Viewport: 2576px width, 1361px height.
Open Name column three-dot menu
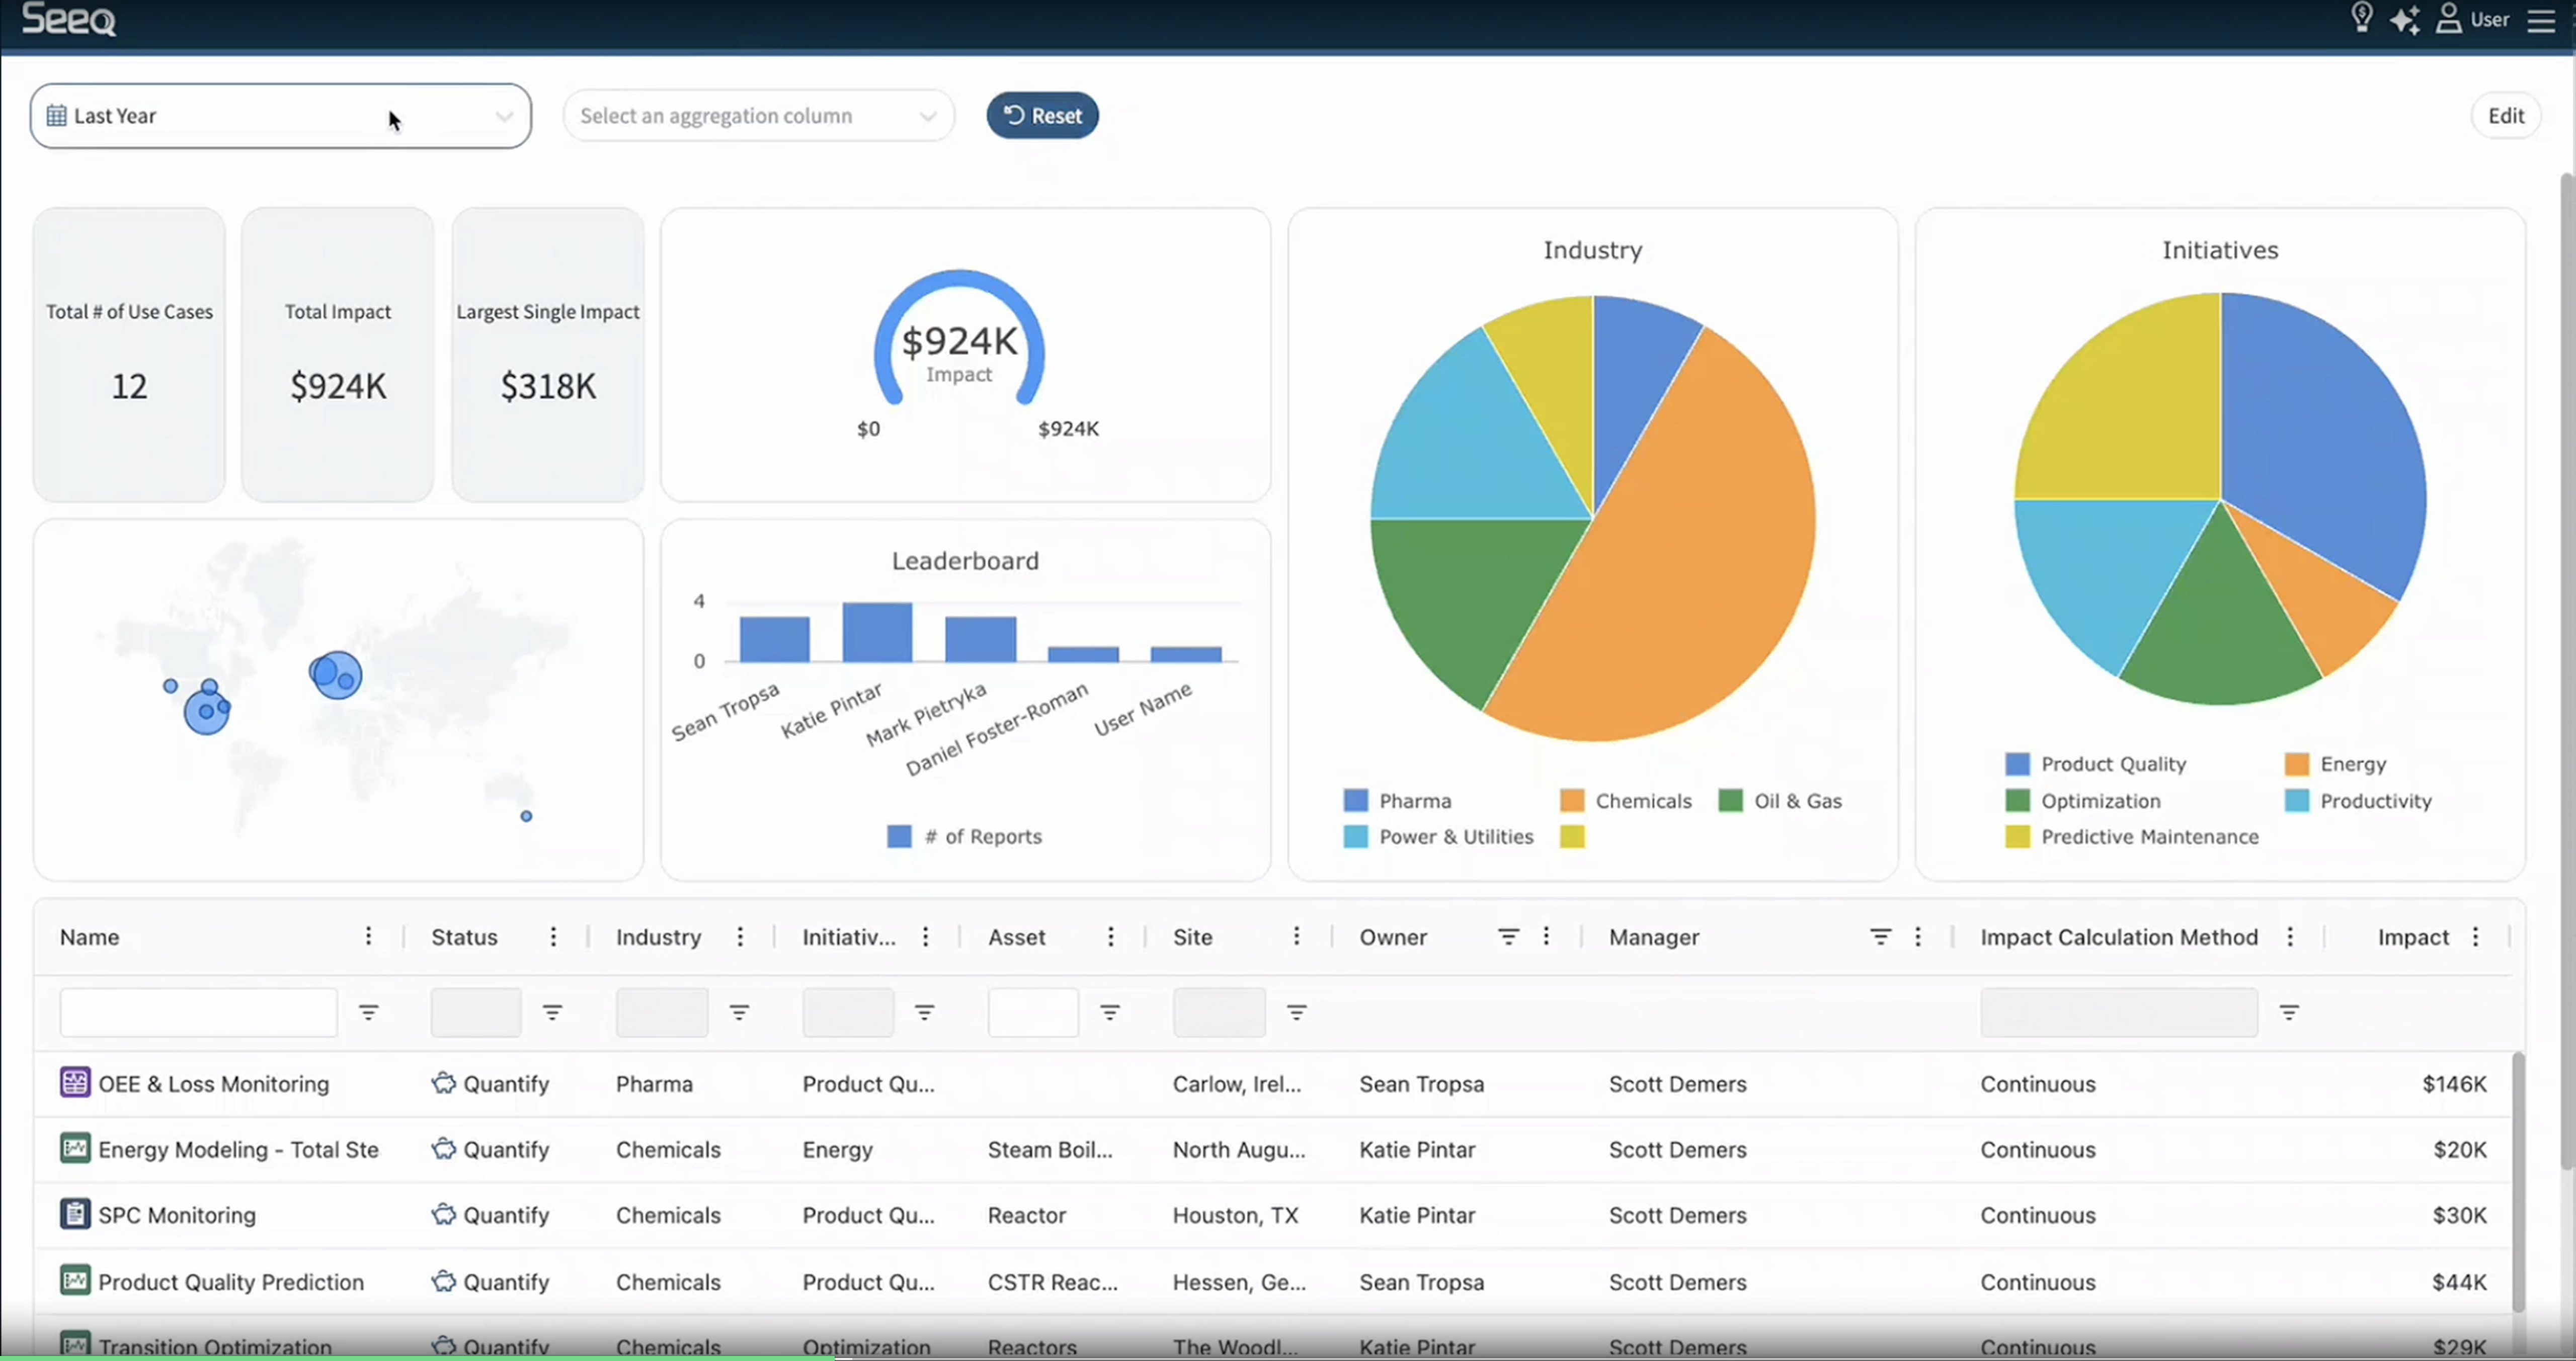click(x=368, y=936)
